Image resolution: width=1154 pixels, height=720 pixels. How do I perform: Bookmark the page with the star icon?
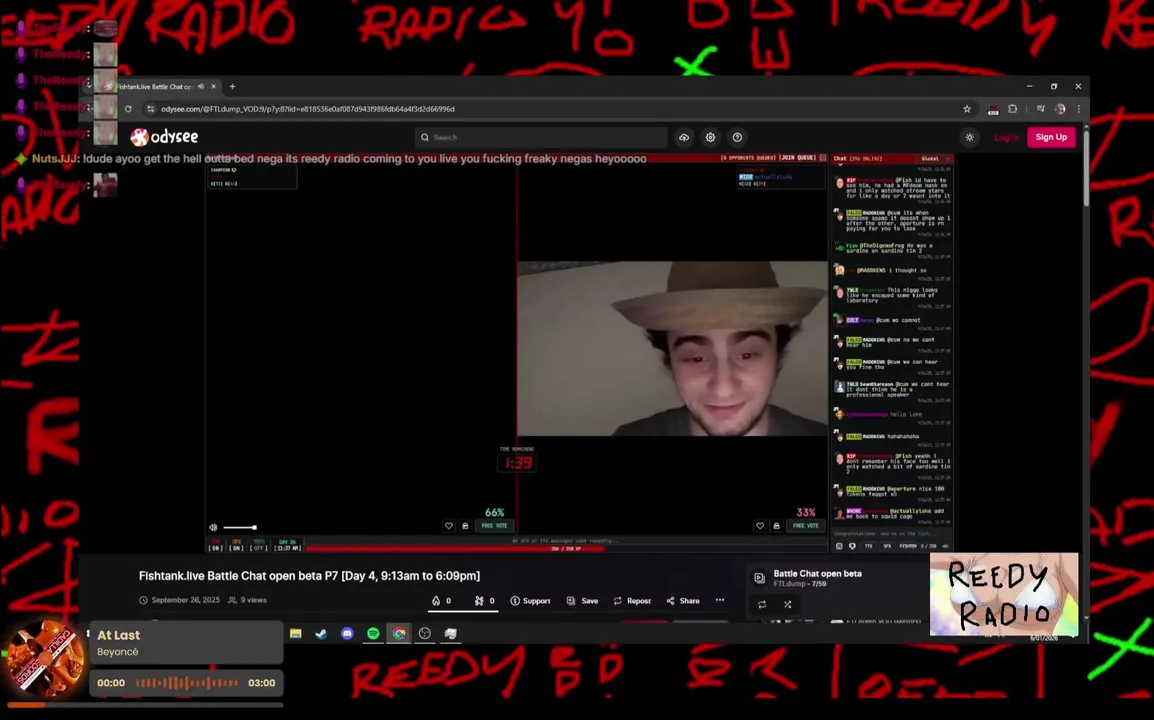[x=967, y=109]
